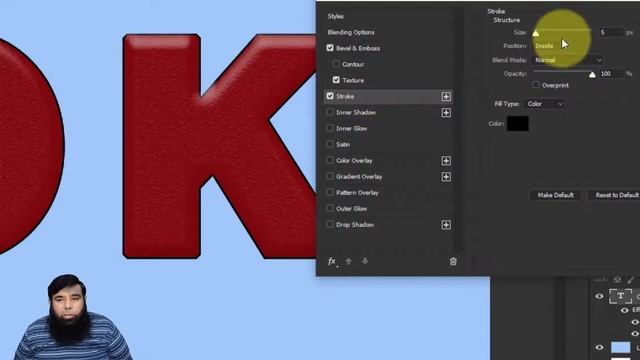This screenshot has width=640, height=360.
Task: Hide the light blue layer eye
Action: click(599, 347)
